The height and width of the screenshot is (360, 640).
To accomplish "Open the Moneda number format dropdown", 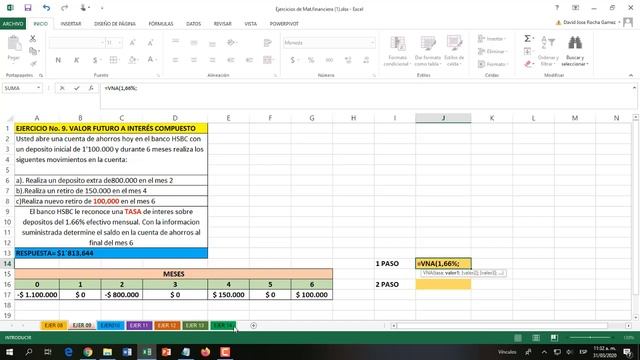I will [372, 42].
